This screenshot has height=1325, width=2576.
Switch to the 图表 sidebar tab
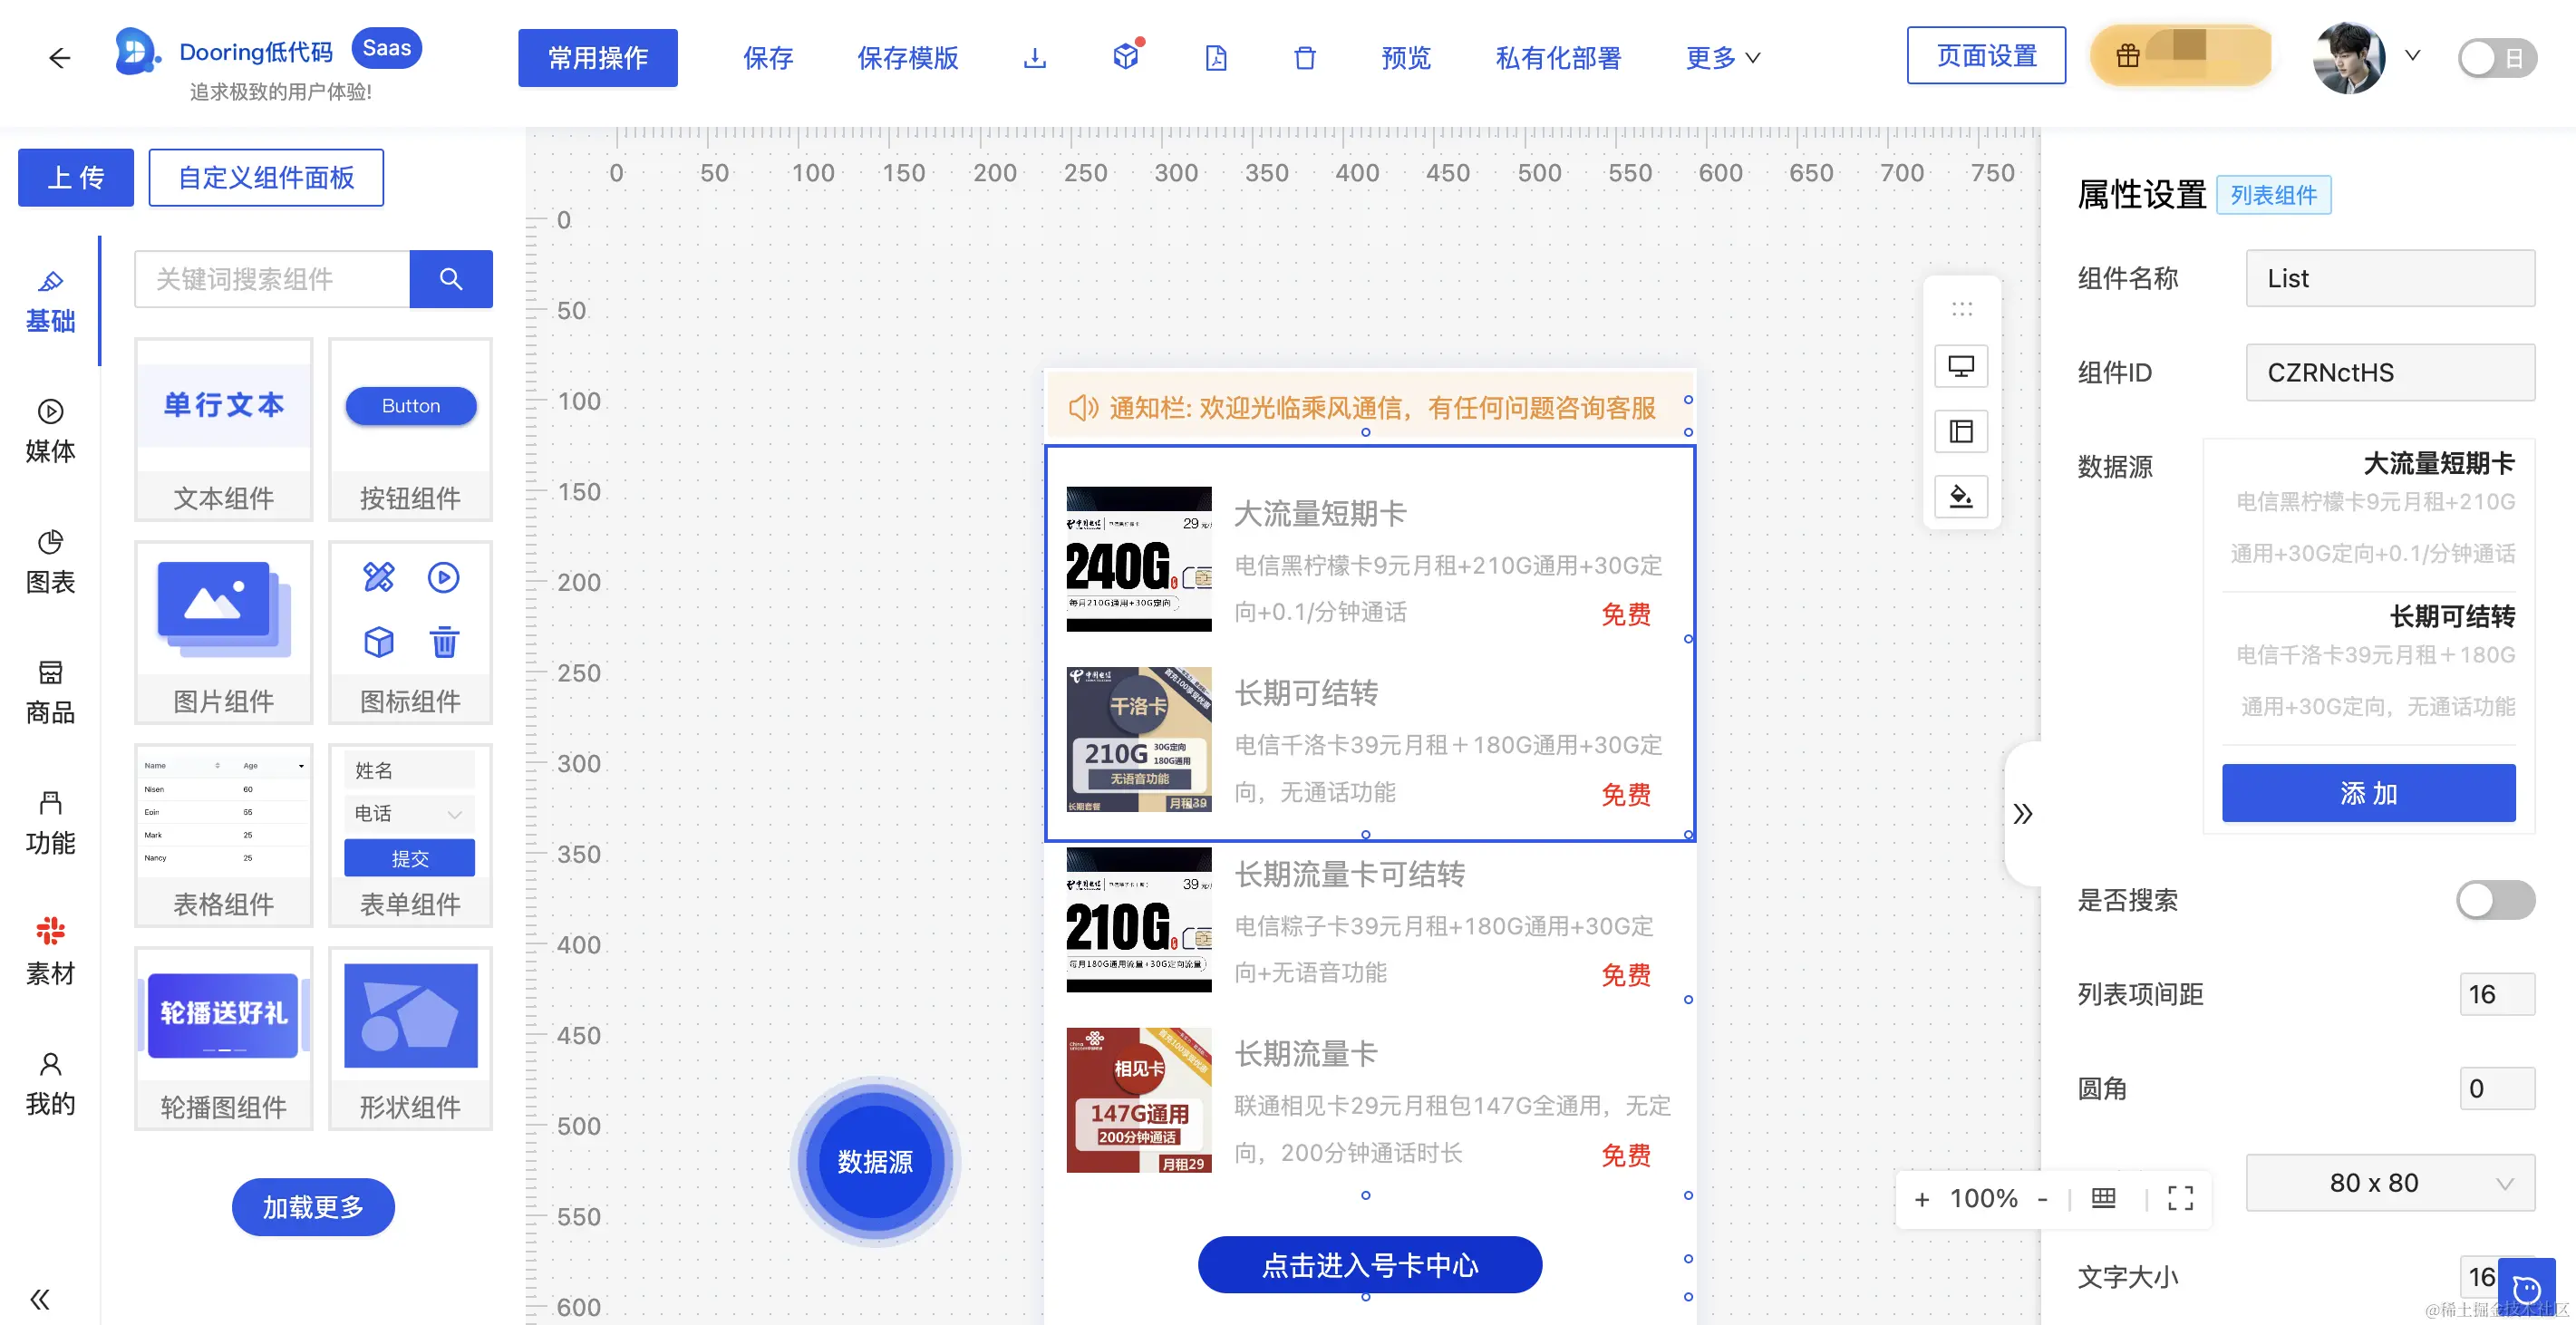[50, 561]
